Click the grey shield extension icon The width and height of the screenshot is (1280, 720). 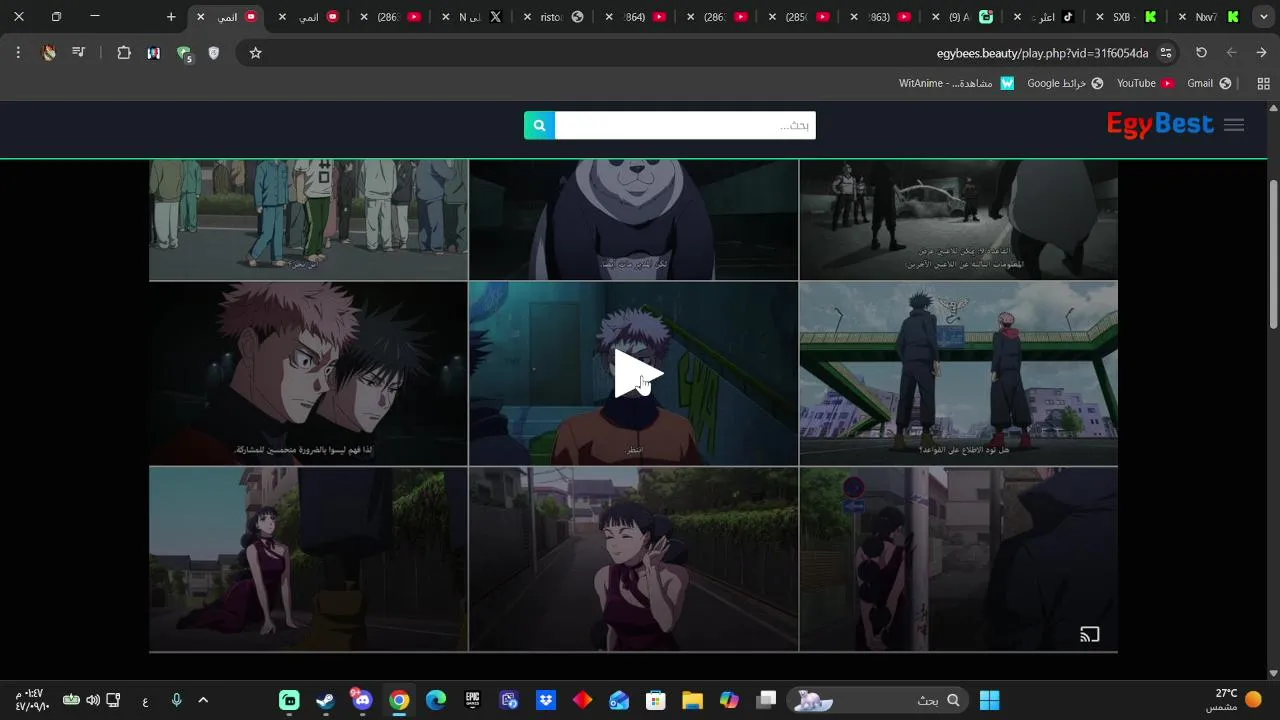214,53
